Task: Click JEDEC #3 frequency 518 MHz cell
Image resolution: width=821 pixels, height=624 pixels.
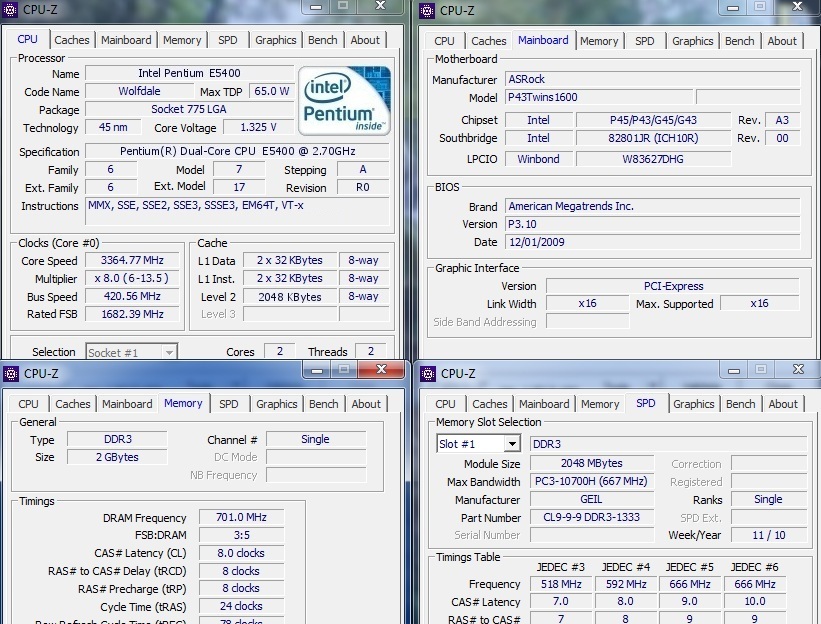Action: (x=561, y=584)
